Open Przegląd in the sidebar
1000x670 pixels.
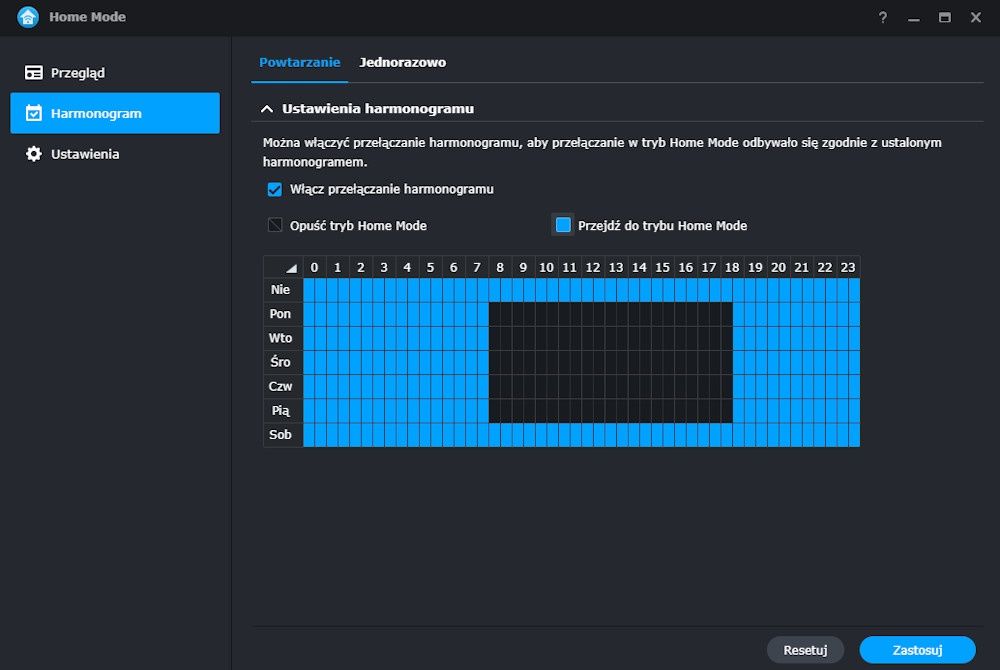(x=115, y=73)
